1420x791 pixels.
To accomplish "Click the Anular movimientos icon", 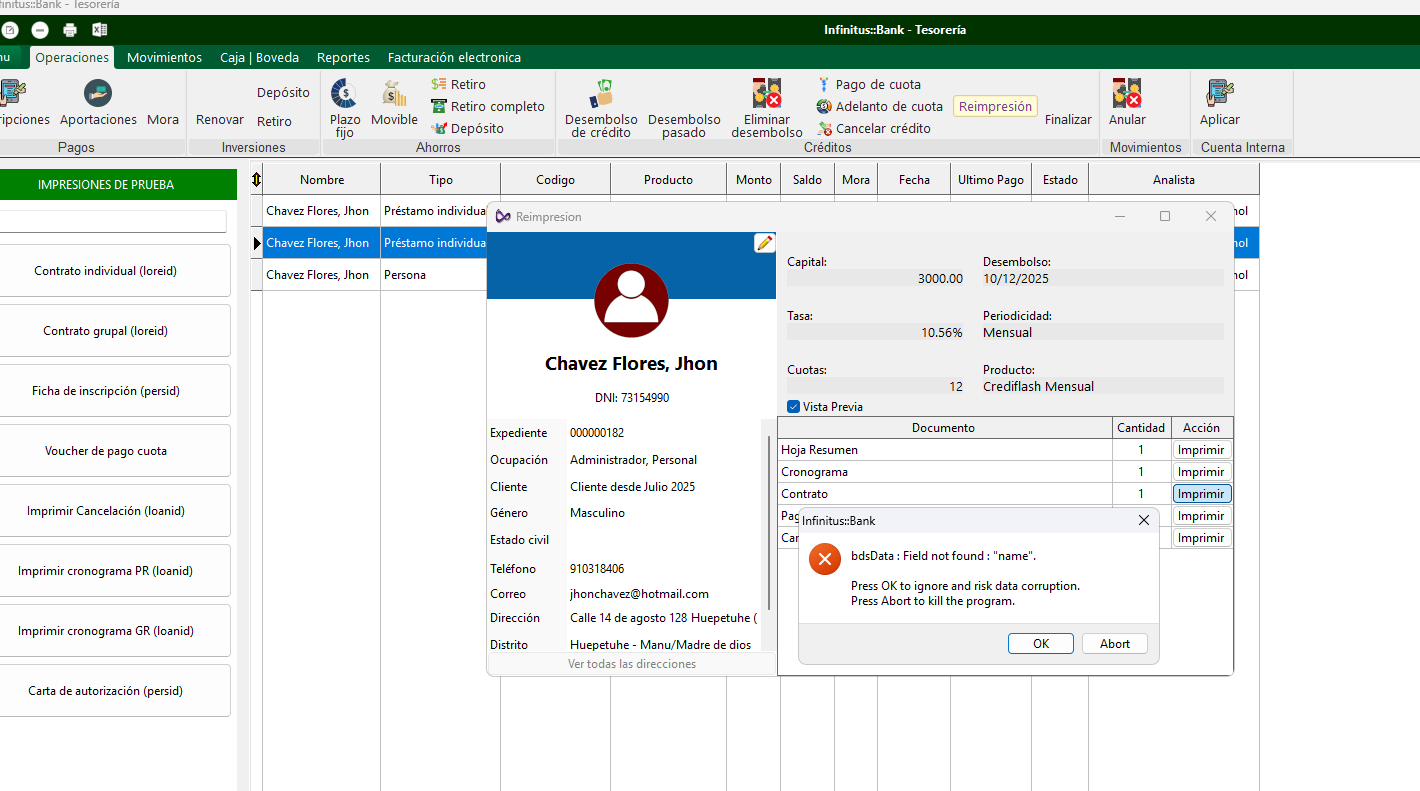I will 1127,95.
